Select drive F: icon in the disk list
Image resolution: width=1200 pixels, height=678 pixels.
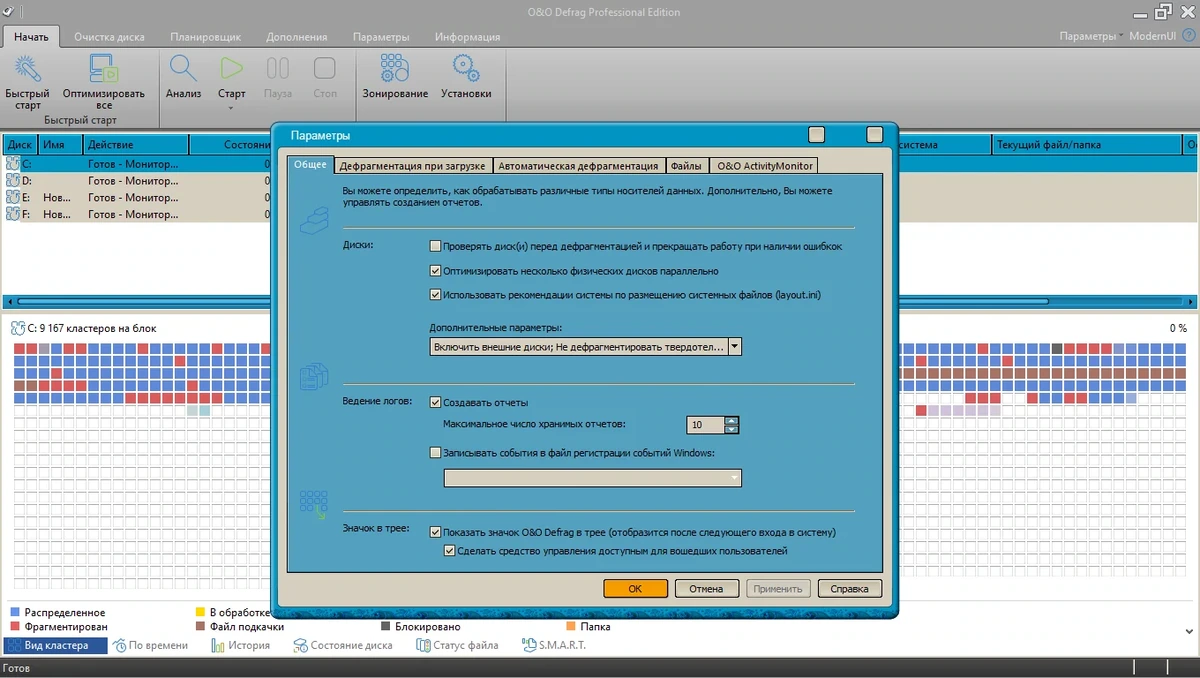click(13, 214)
